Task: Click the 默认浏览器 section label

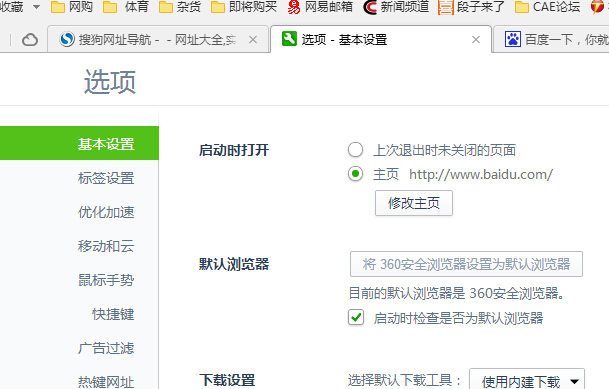Action: pos(234,264)
